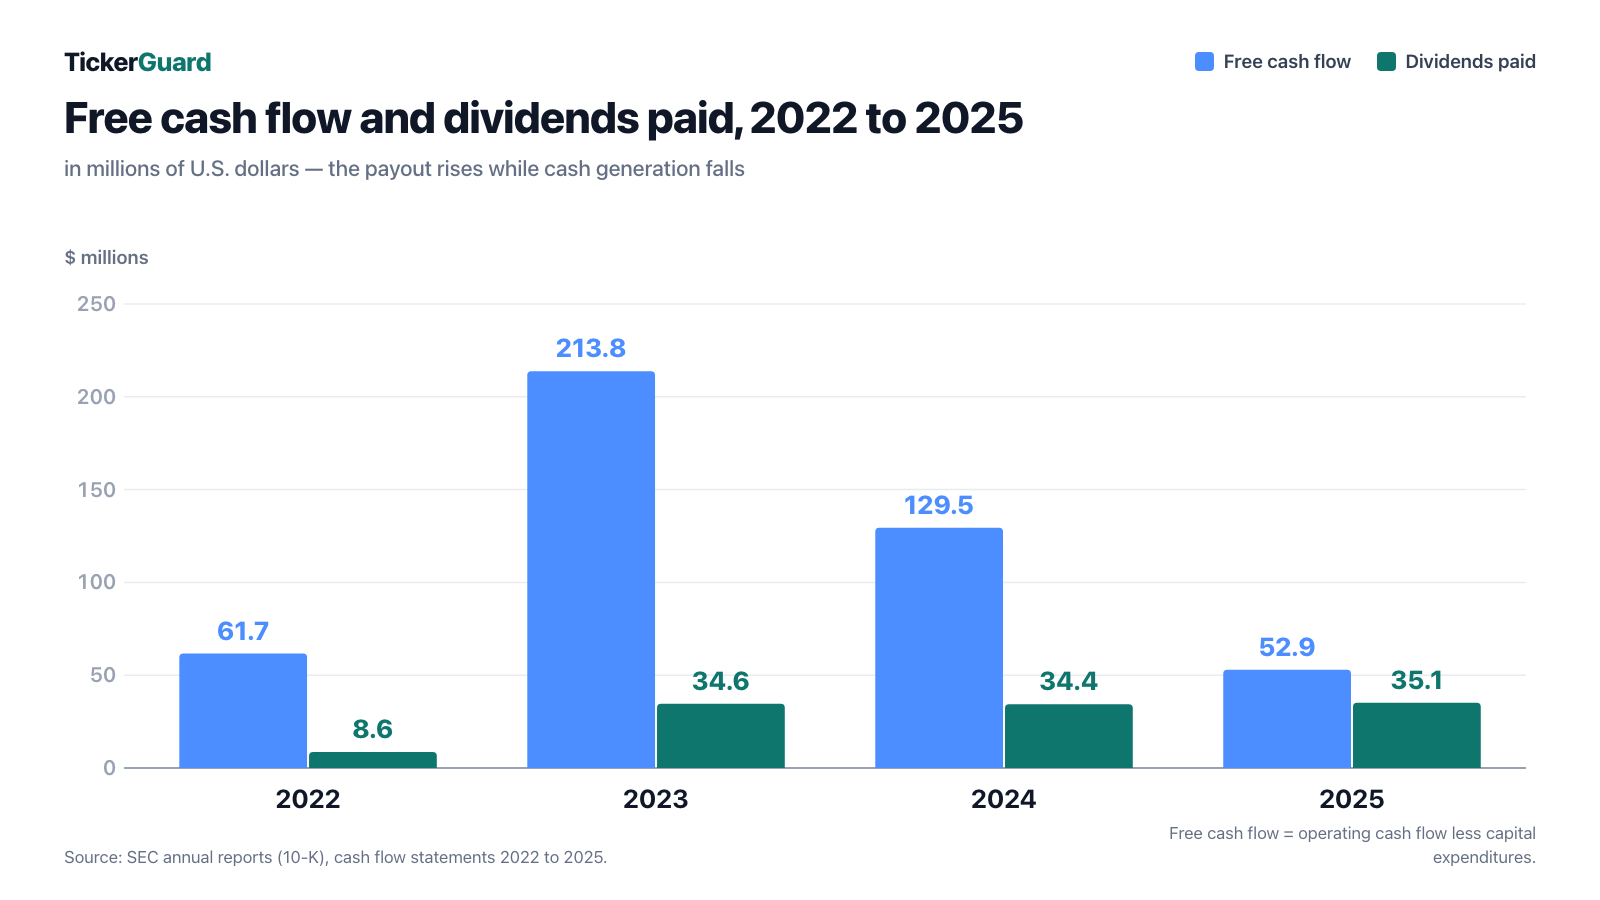Click the free cash flow definition footnote
1600x900 pixels.
1352,845
